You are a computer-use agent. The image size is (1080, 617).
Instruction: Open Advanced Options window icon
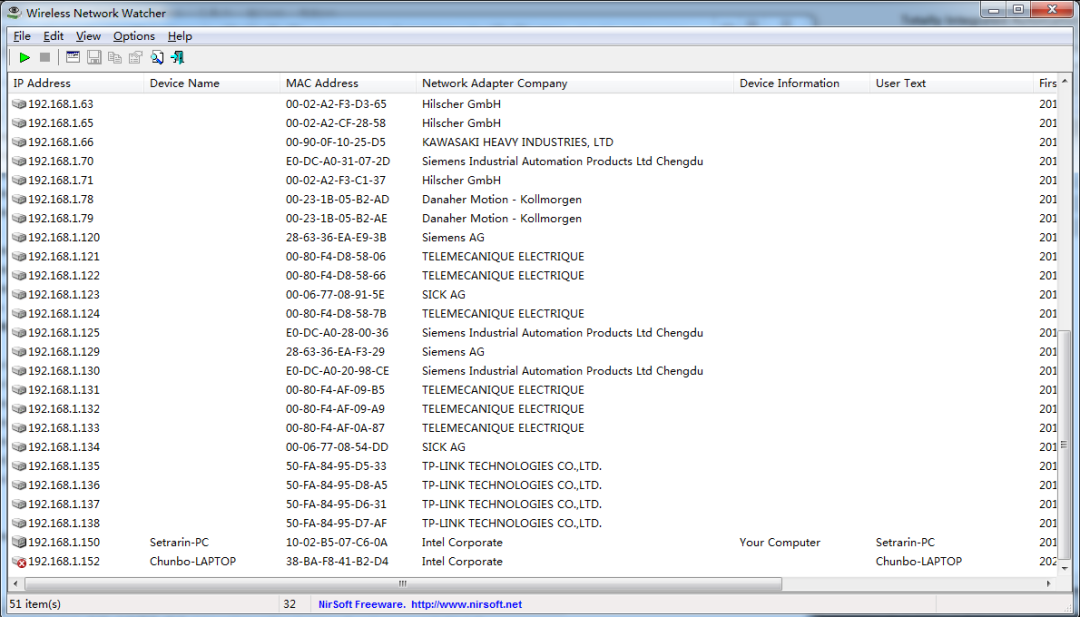point(73,58)
